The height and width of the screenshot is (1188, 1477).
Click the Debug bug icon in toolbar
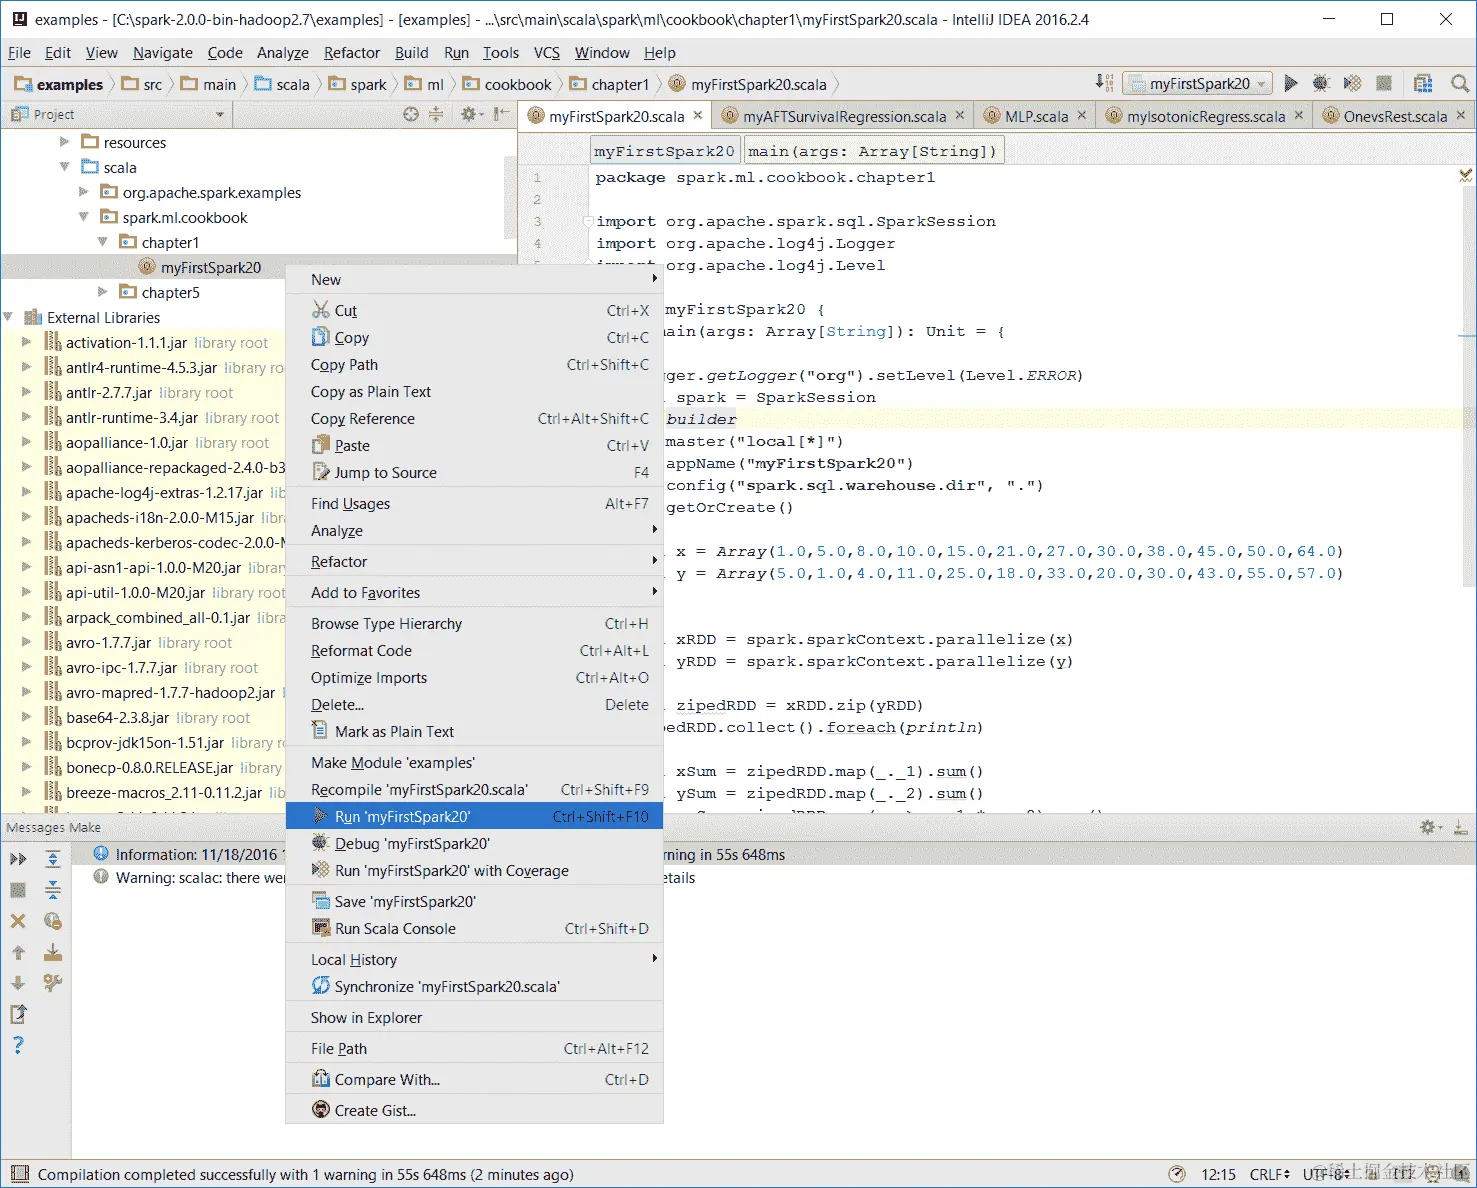click(1321, 83)
